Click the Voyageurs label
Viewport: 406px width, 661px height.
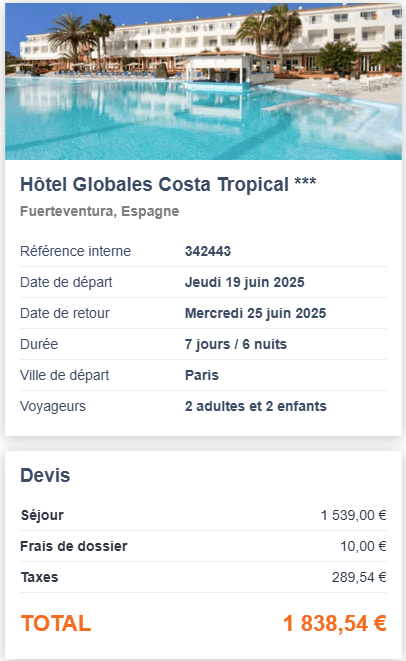click(53, 406)
